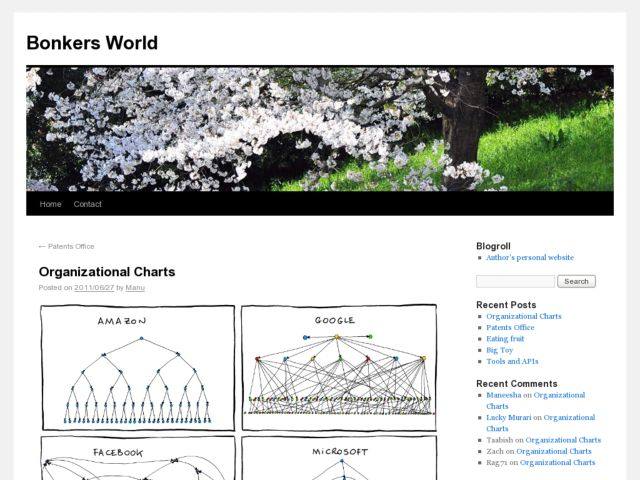Focus the sidebar search text field
640x480 pixels.
click(x=515, y=281)
